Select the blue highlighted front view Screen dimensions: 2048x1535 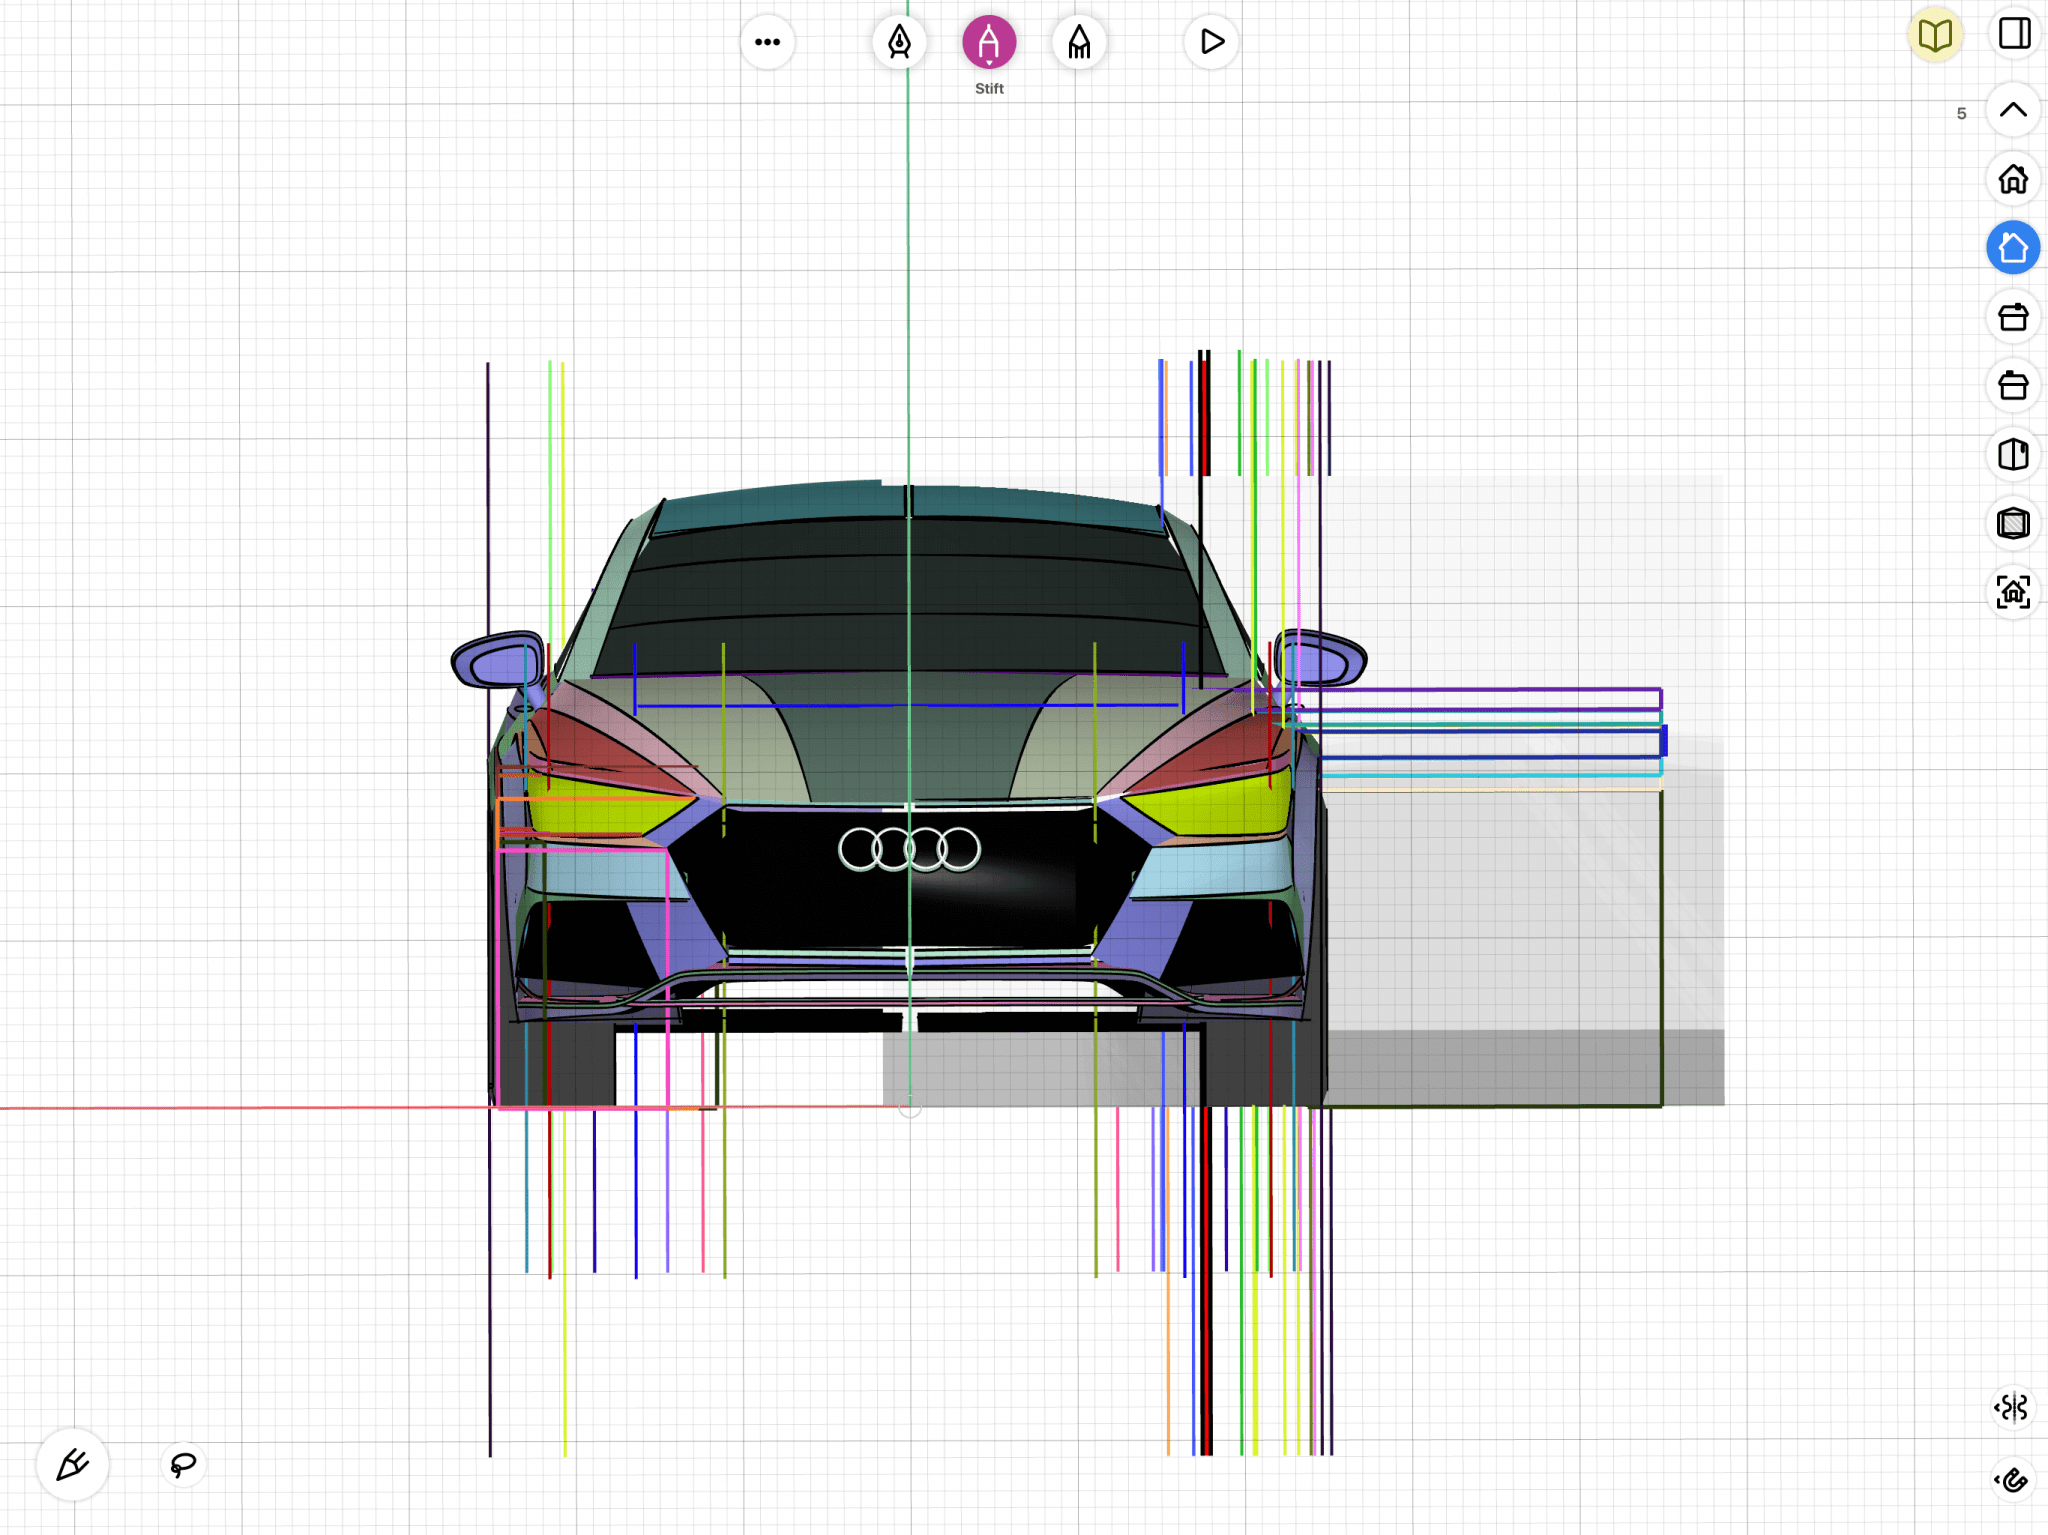pyautogui.click(x=2013, y=248)
